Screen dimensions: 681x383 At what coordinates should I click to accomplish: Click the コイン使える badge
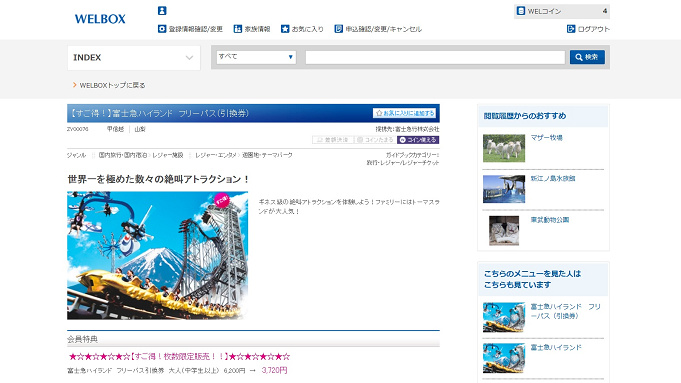coord(418,140)
